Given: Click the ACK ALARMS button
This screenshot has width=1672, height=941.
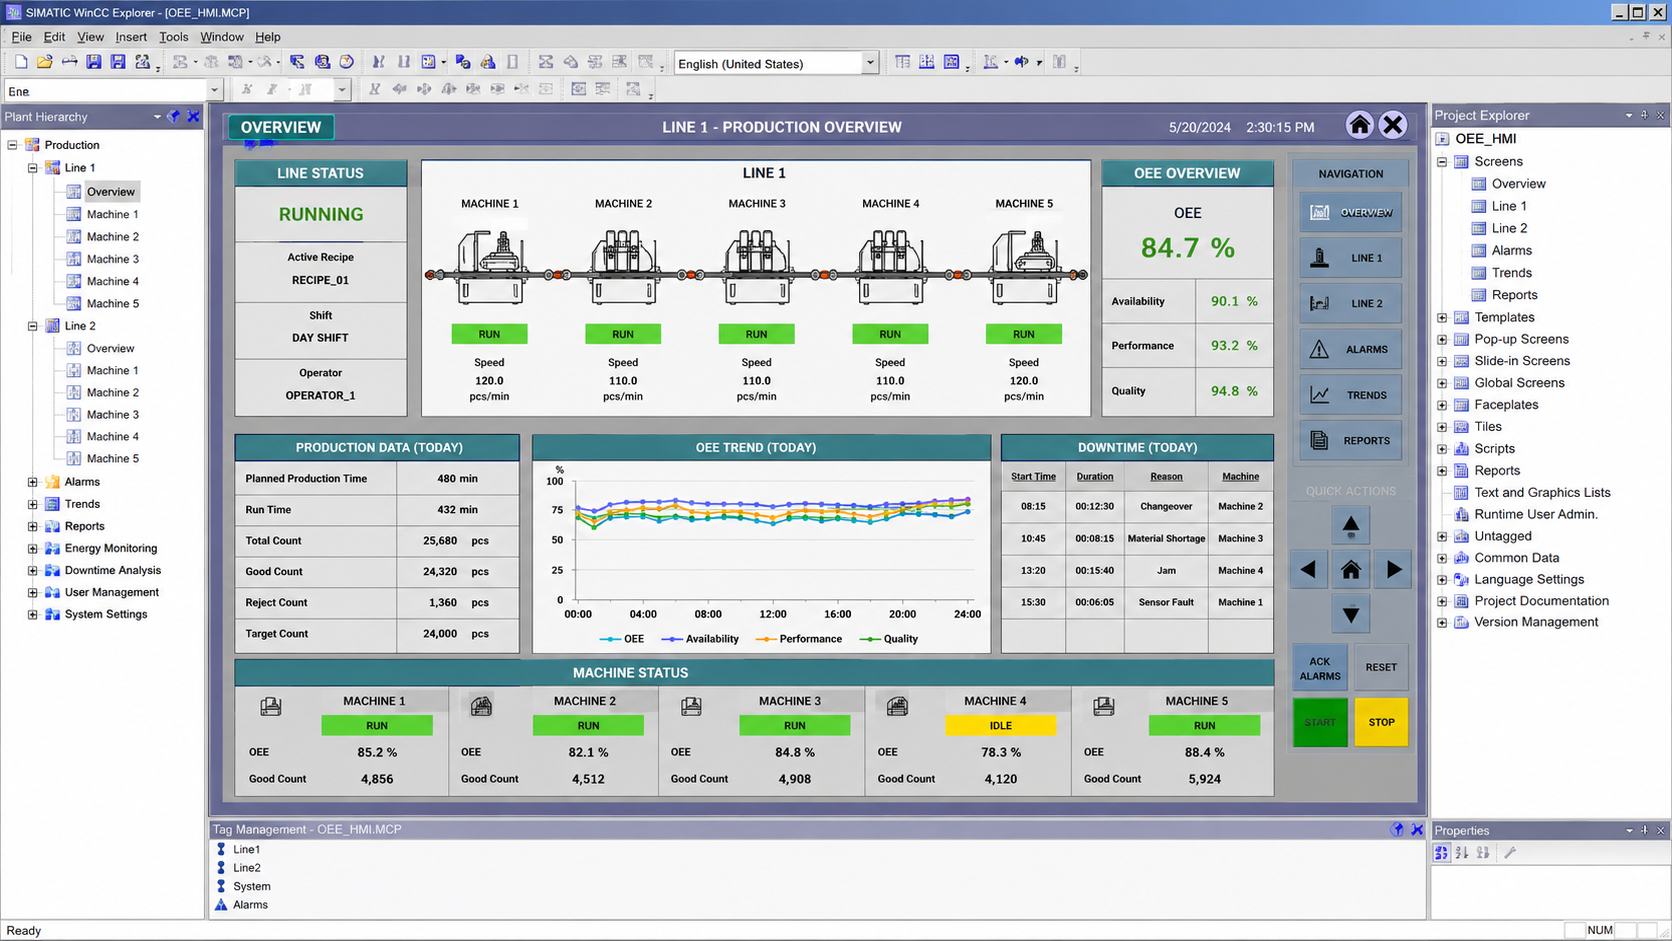Looking at the screenshot, I should pyautogui.click(x=1320, y=668).
